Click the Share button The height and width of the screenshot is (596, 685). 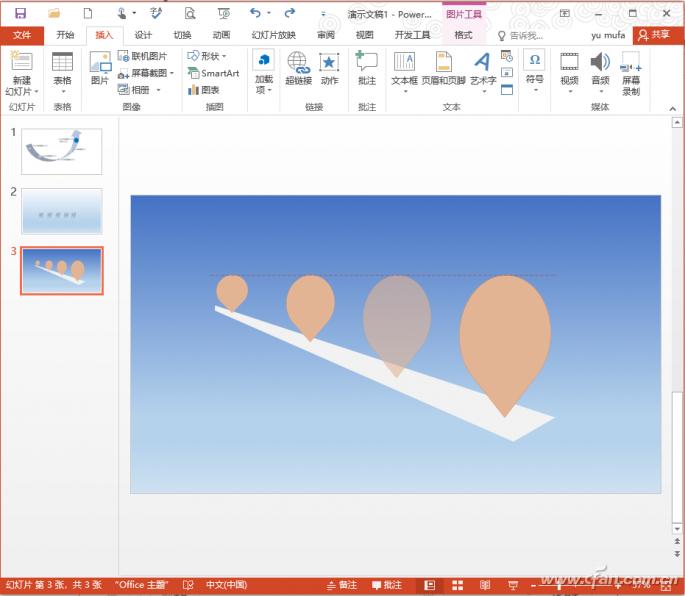654,34
